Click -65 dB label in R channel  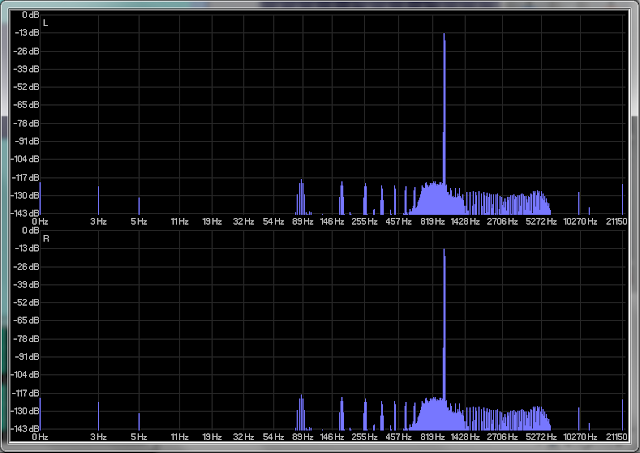27,321
